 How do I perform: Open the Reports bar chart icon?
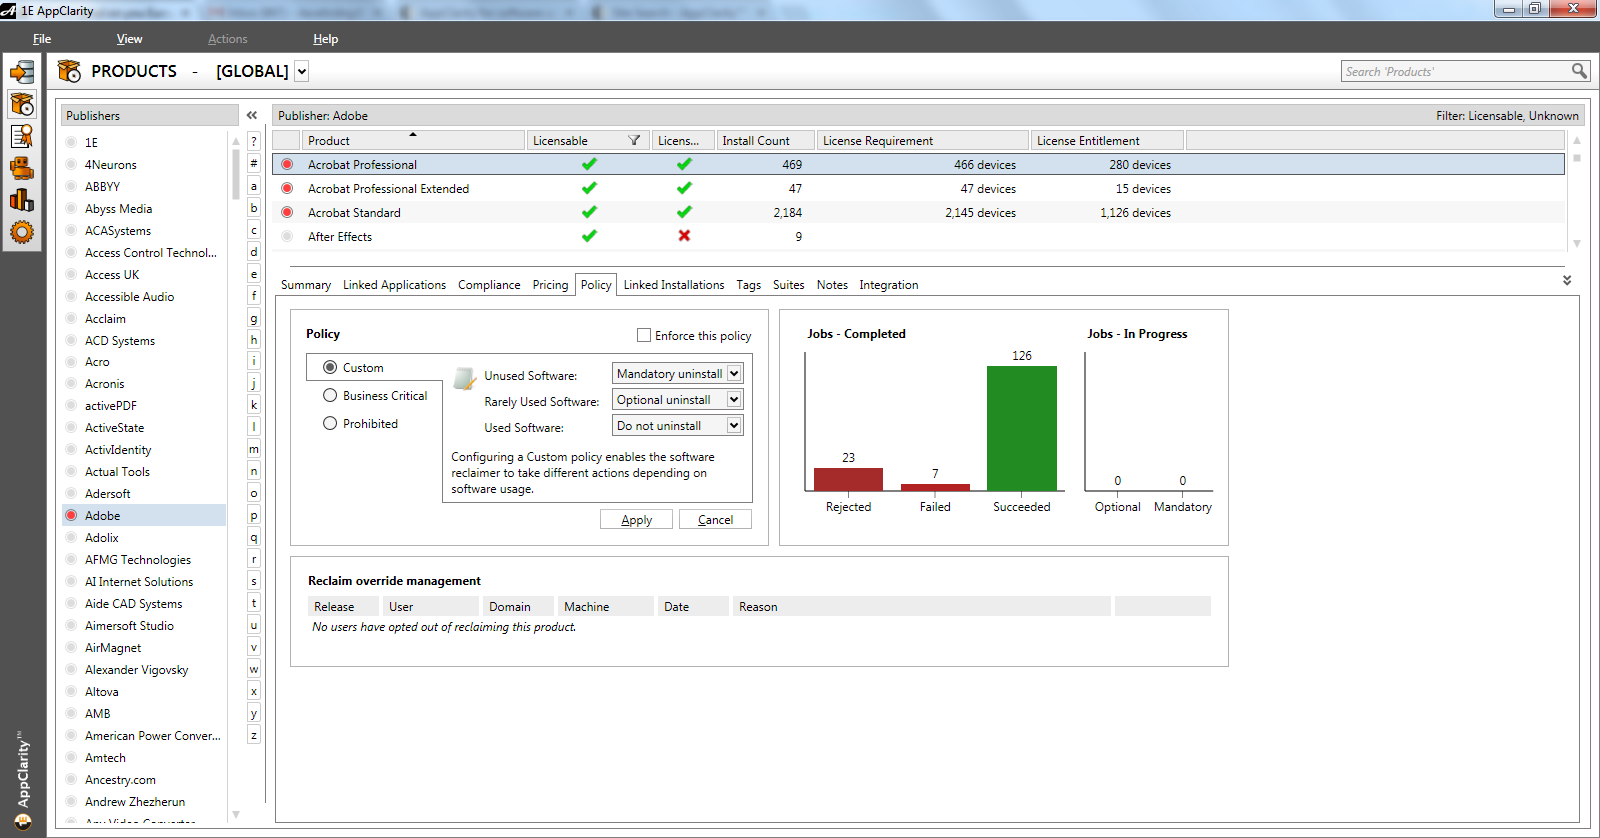coord(22,200)
